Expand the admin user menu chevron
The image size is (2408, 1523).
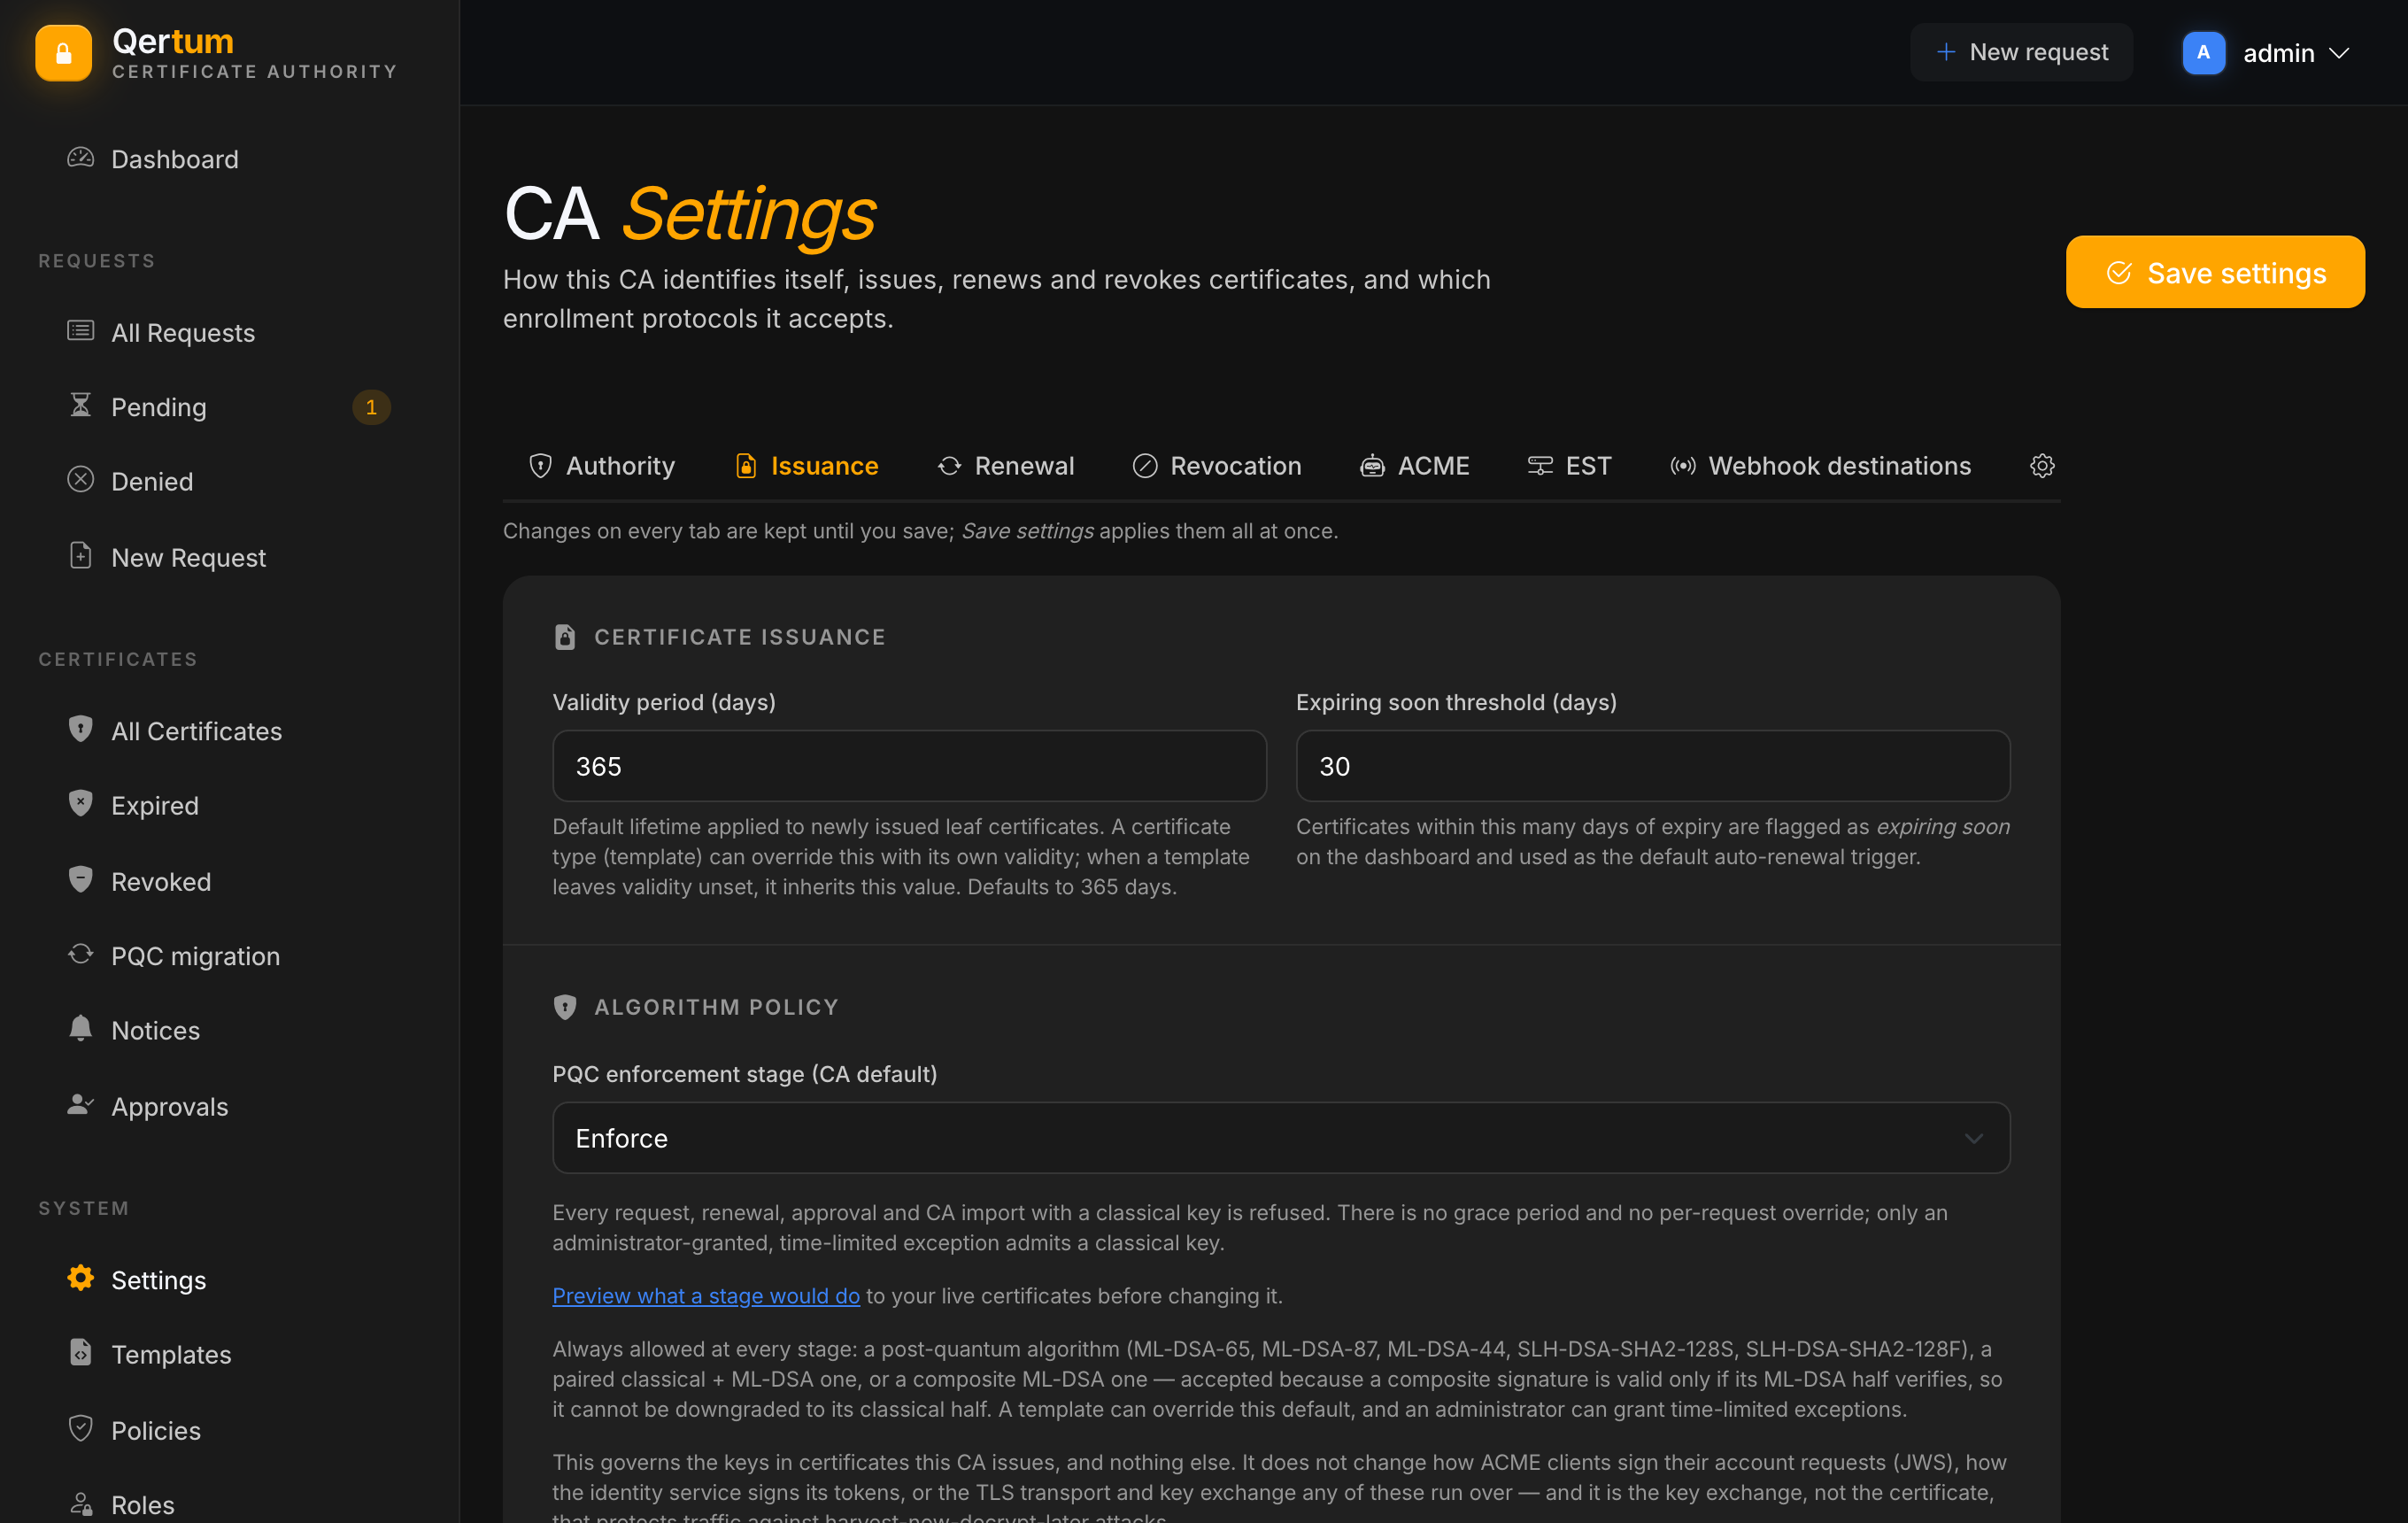(x=2339, y=53)
